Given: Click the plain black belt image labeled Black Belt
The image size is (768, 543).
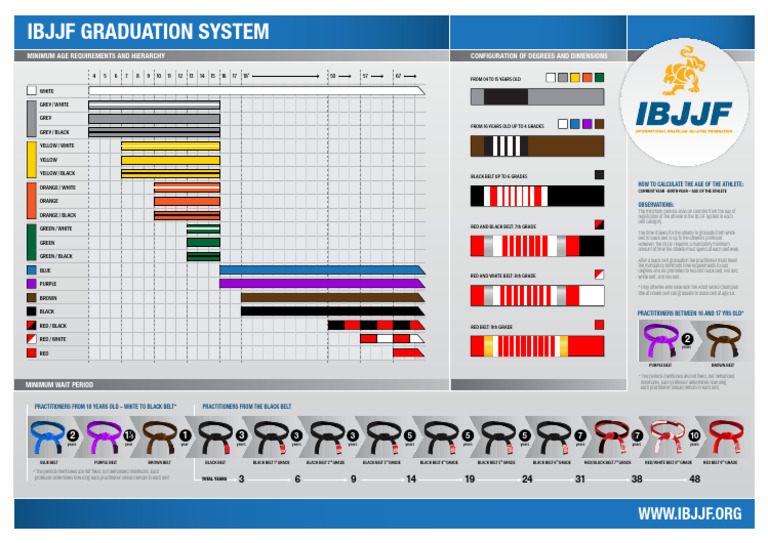Looking at the screenshot, I should (216, 437).
